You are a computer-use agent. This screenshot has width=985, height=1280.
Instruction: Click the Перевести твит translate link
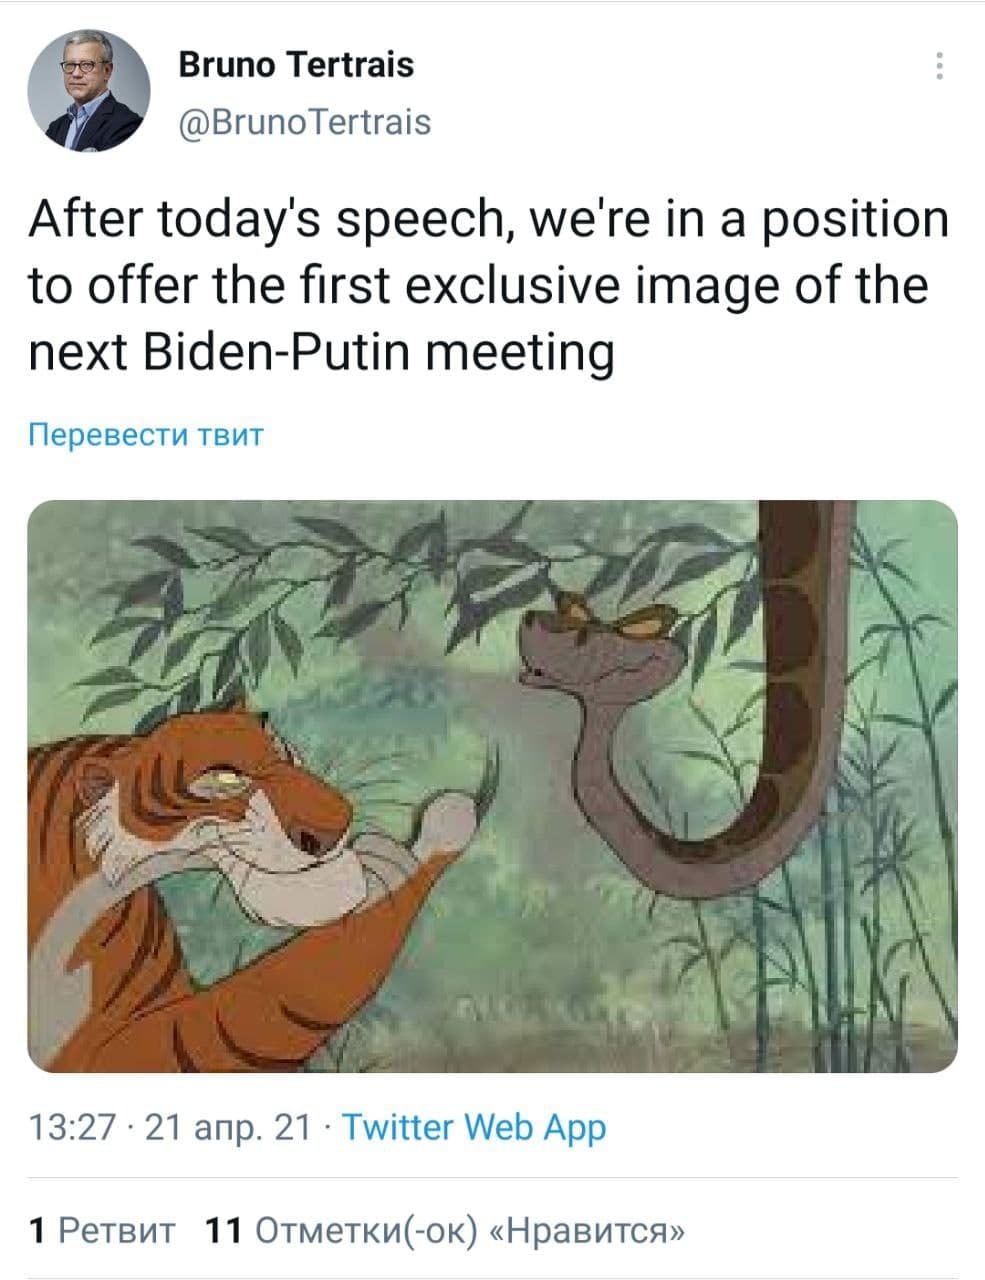pyautogui.click(x=146, y=435)
